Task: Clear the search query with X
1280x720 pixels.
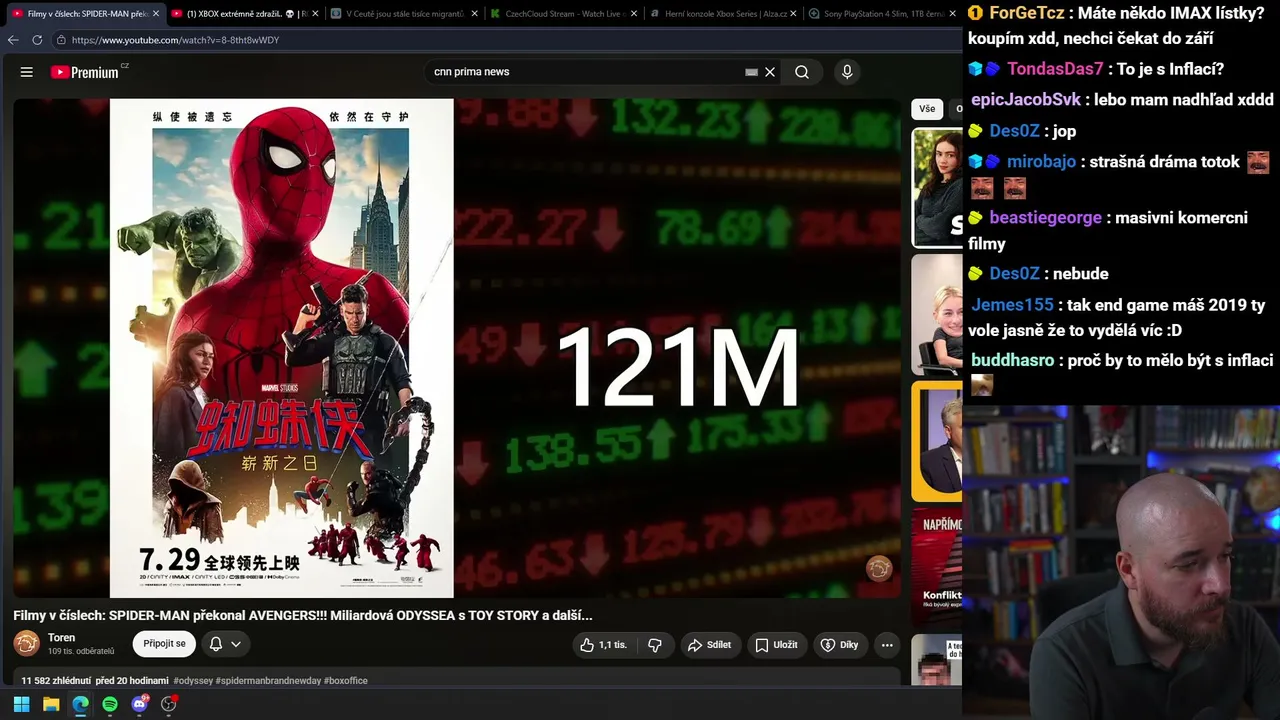Action: 770,72
